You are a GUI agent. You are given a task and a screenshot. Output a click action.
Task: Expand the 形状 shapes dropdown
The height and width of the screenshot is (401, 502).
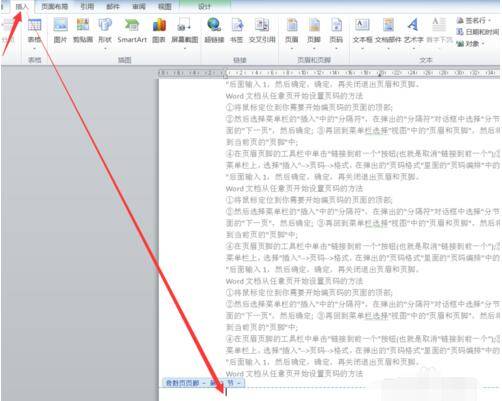105,49
